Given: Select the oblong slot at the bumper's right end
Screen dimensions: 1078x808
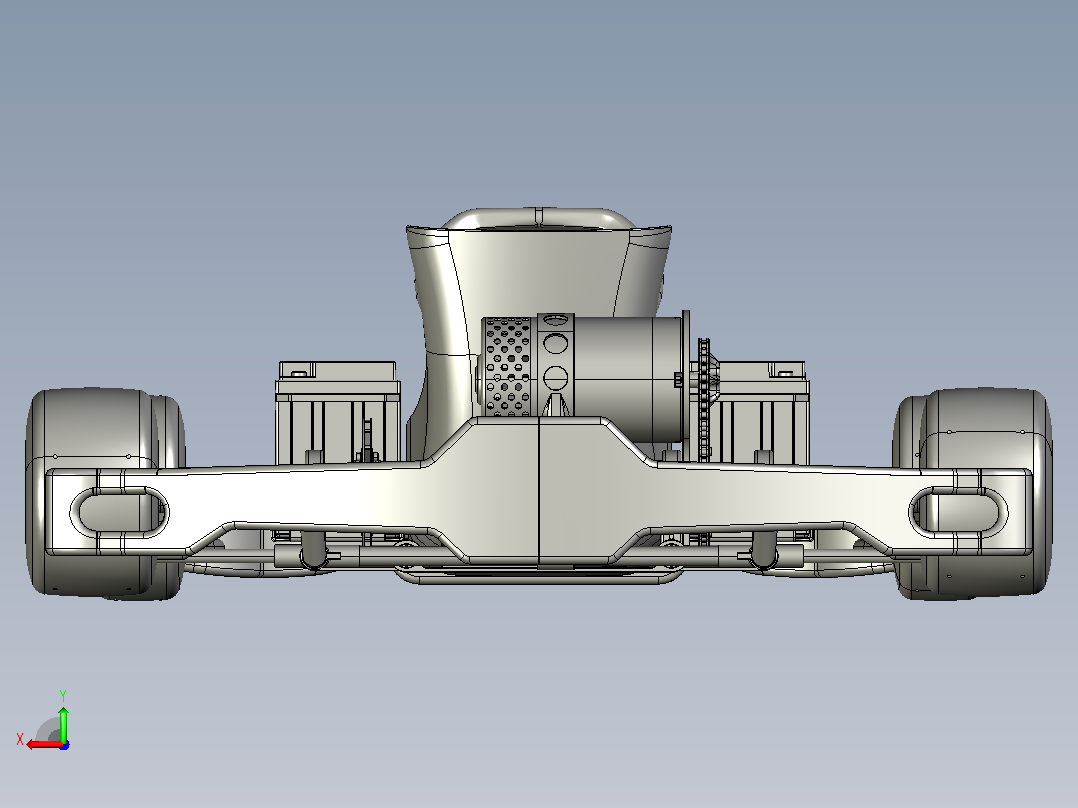Looking at the screenshot, I should (958, 512).
